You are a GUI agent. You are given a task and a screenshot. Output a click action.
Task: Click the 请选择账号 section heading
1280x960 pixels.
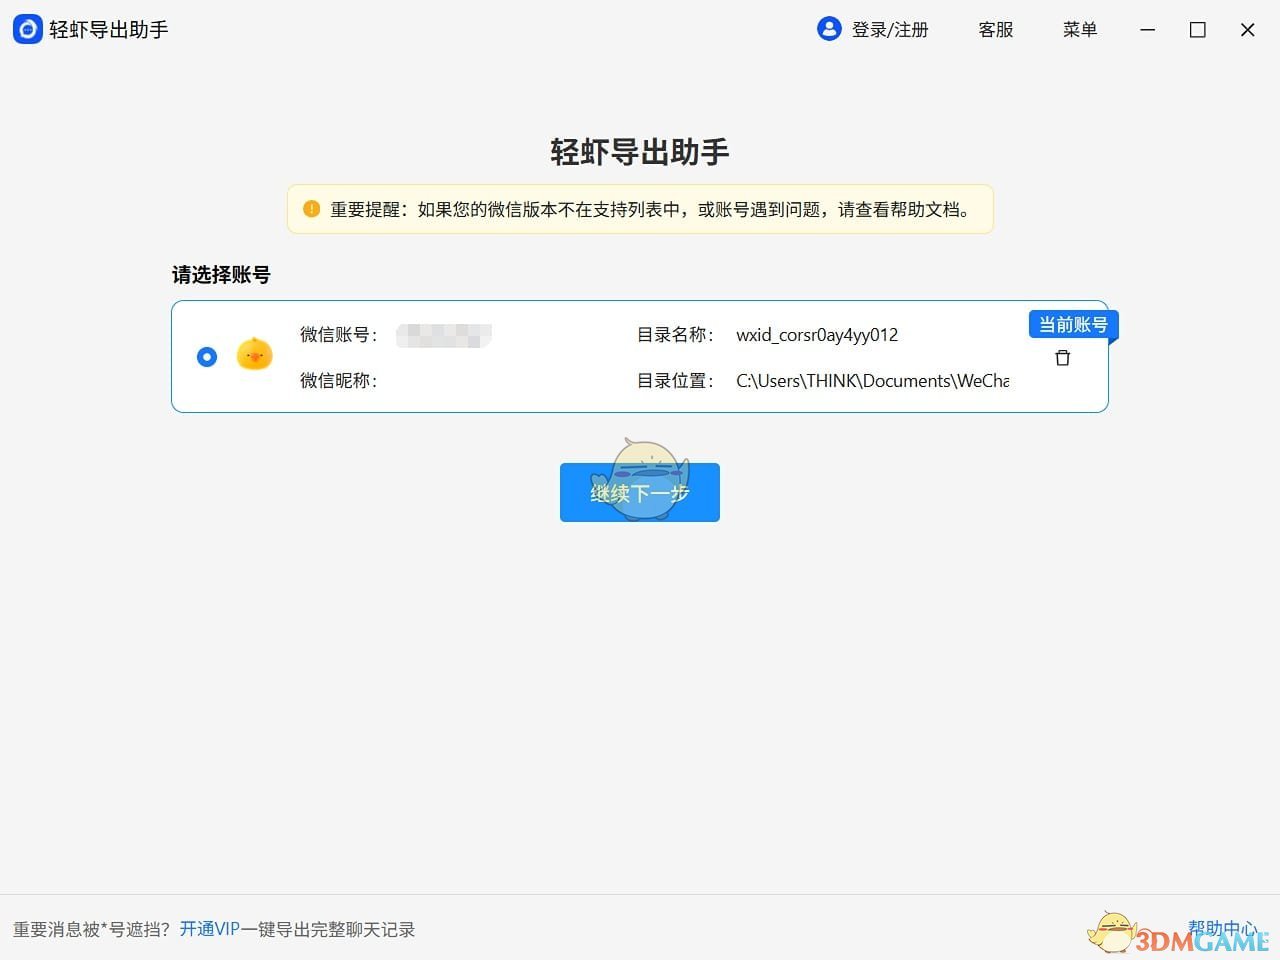(x=220, y=274)
